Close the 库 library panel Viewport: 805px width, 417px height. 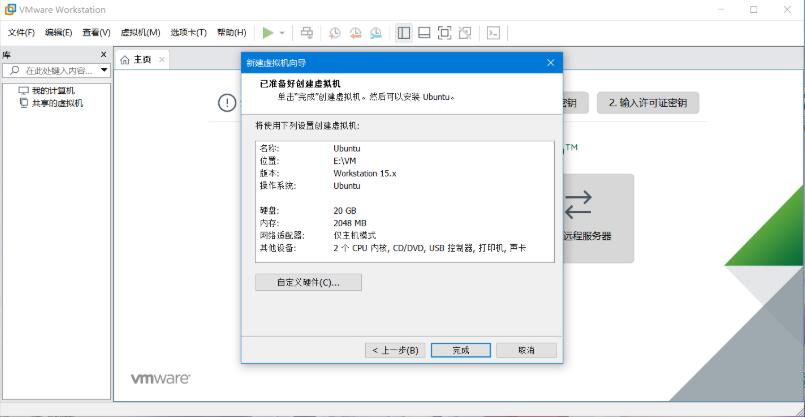click(x=103, y=54)
